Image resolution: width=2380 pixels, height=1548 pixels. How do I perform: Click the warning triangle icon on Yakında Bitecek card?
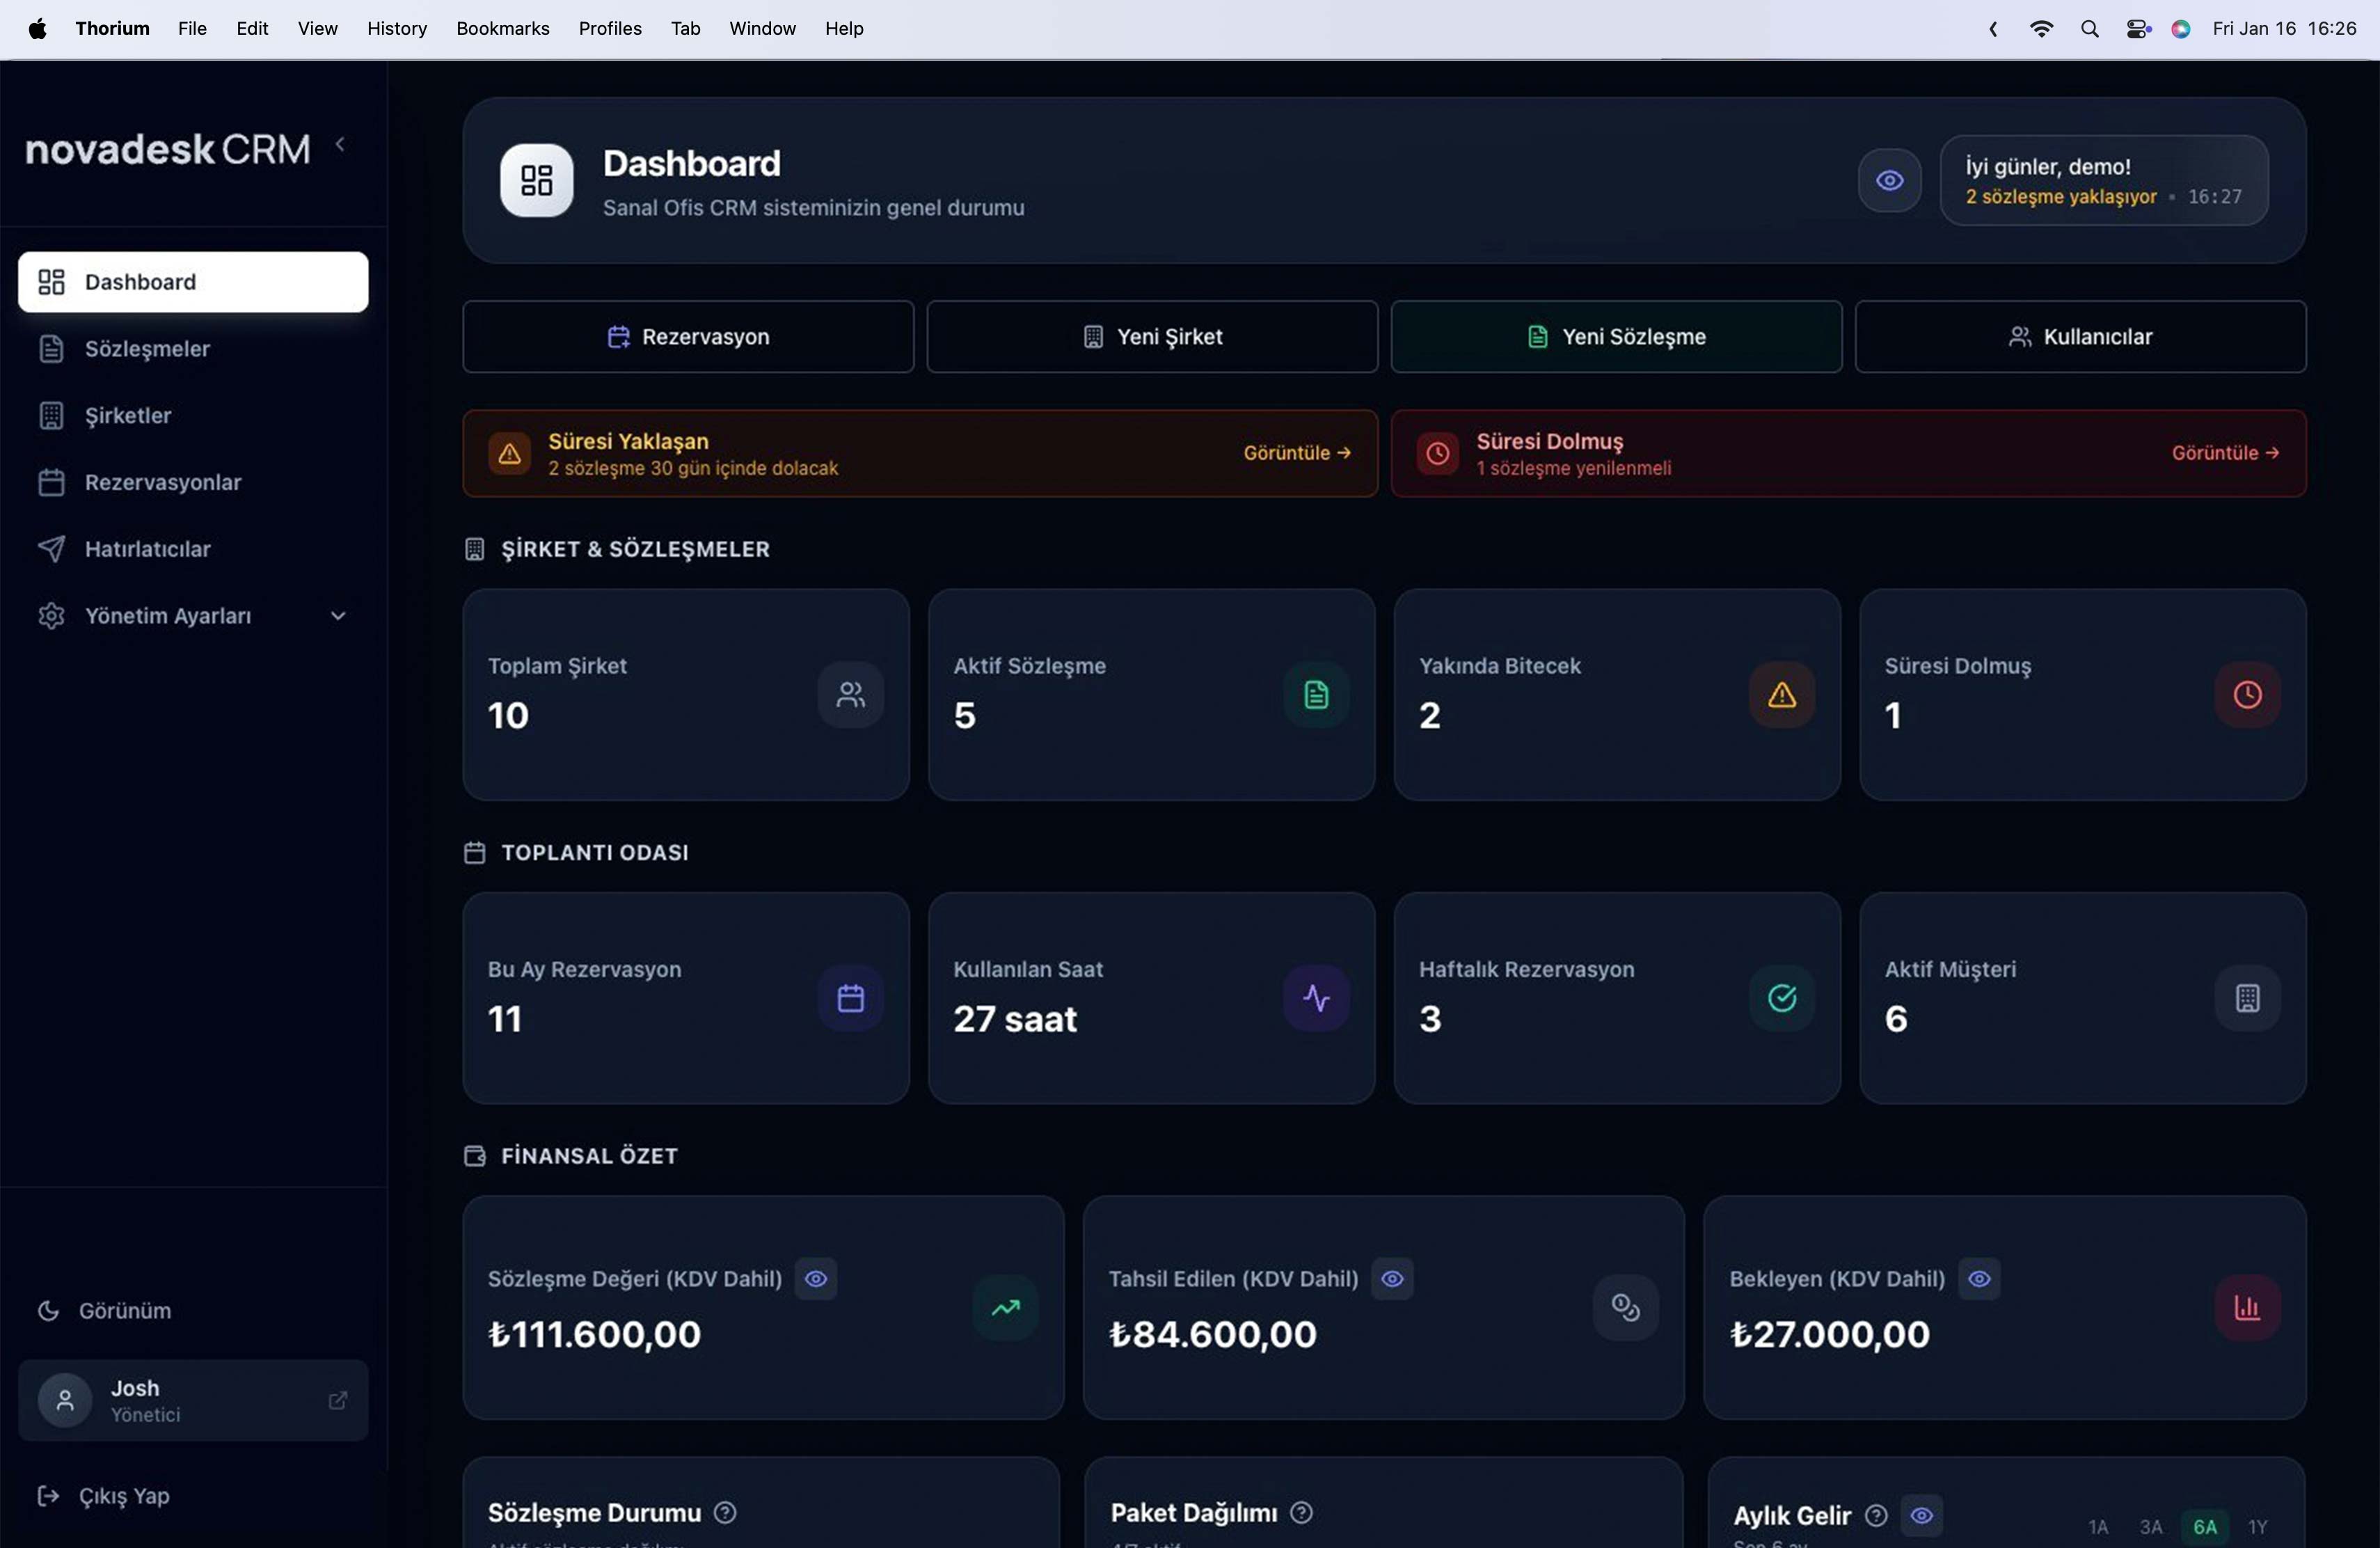tap(1781, 694)
